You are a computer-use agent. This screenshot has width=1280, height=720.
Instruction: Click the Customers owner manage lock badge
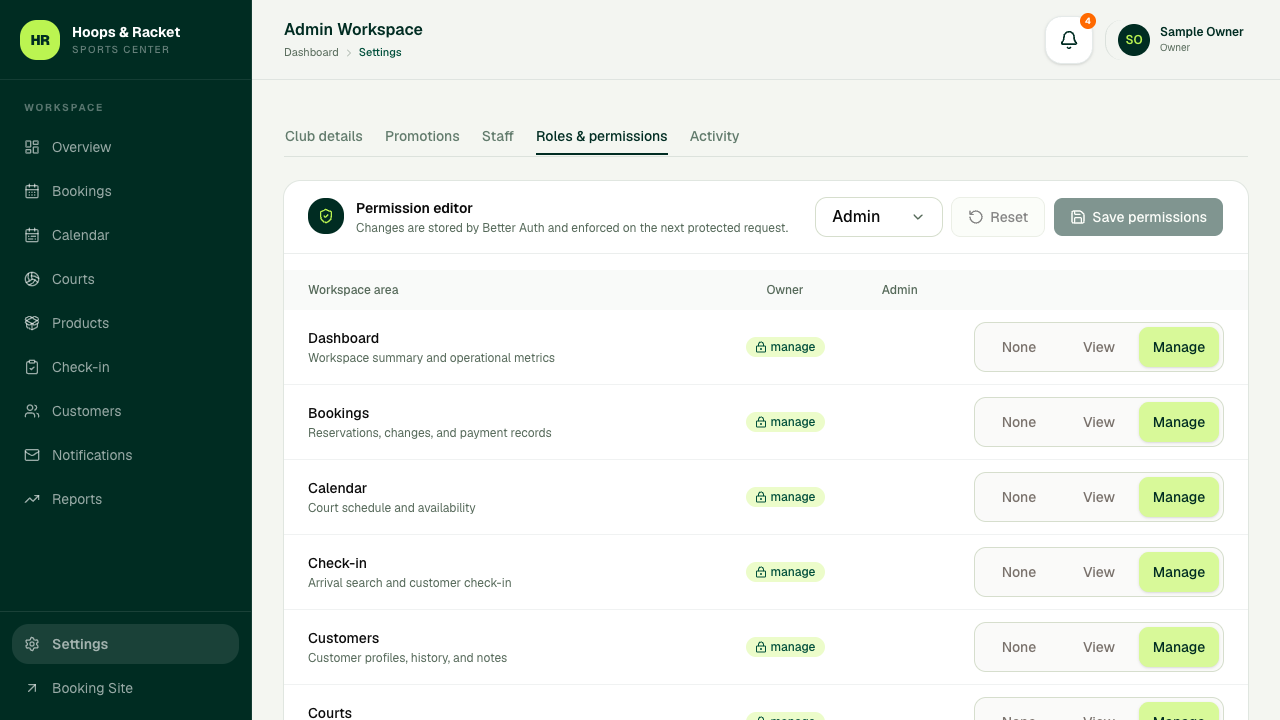tap(785, 647)
